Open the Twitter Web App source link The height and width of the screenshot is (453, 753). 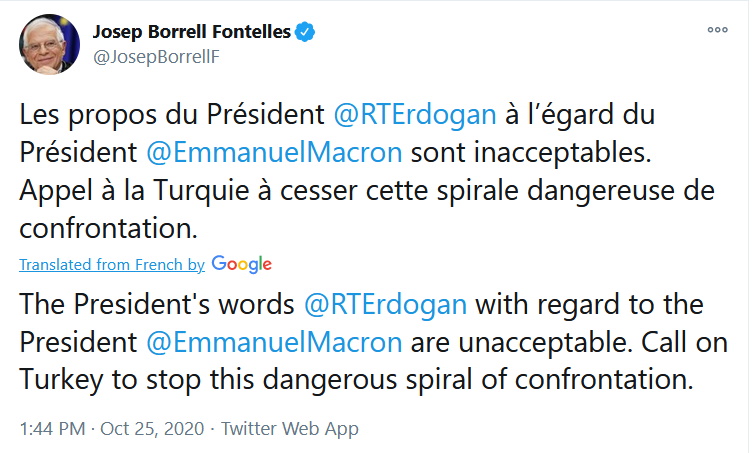(290, 429)
